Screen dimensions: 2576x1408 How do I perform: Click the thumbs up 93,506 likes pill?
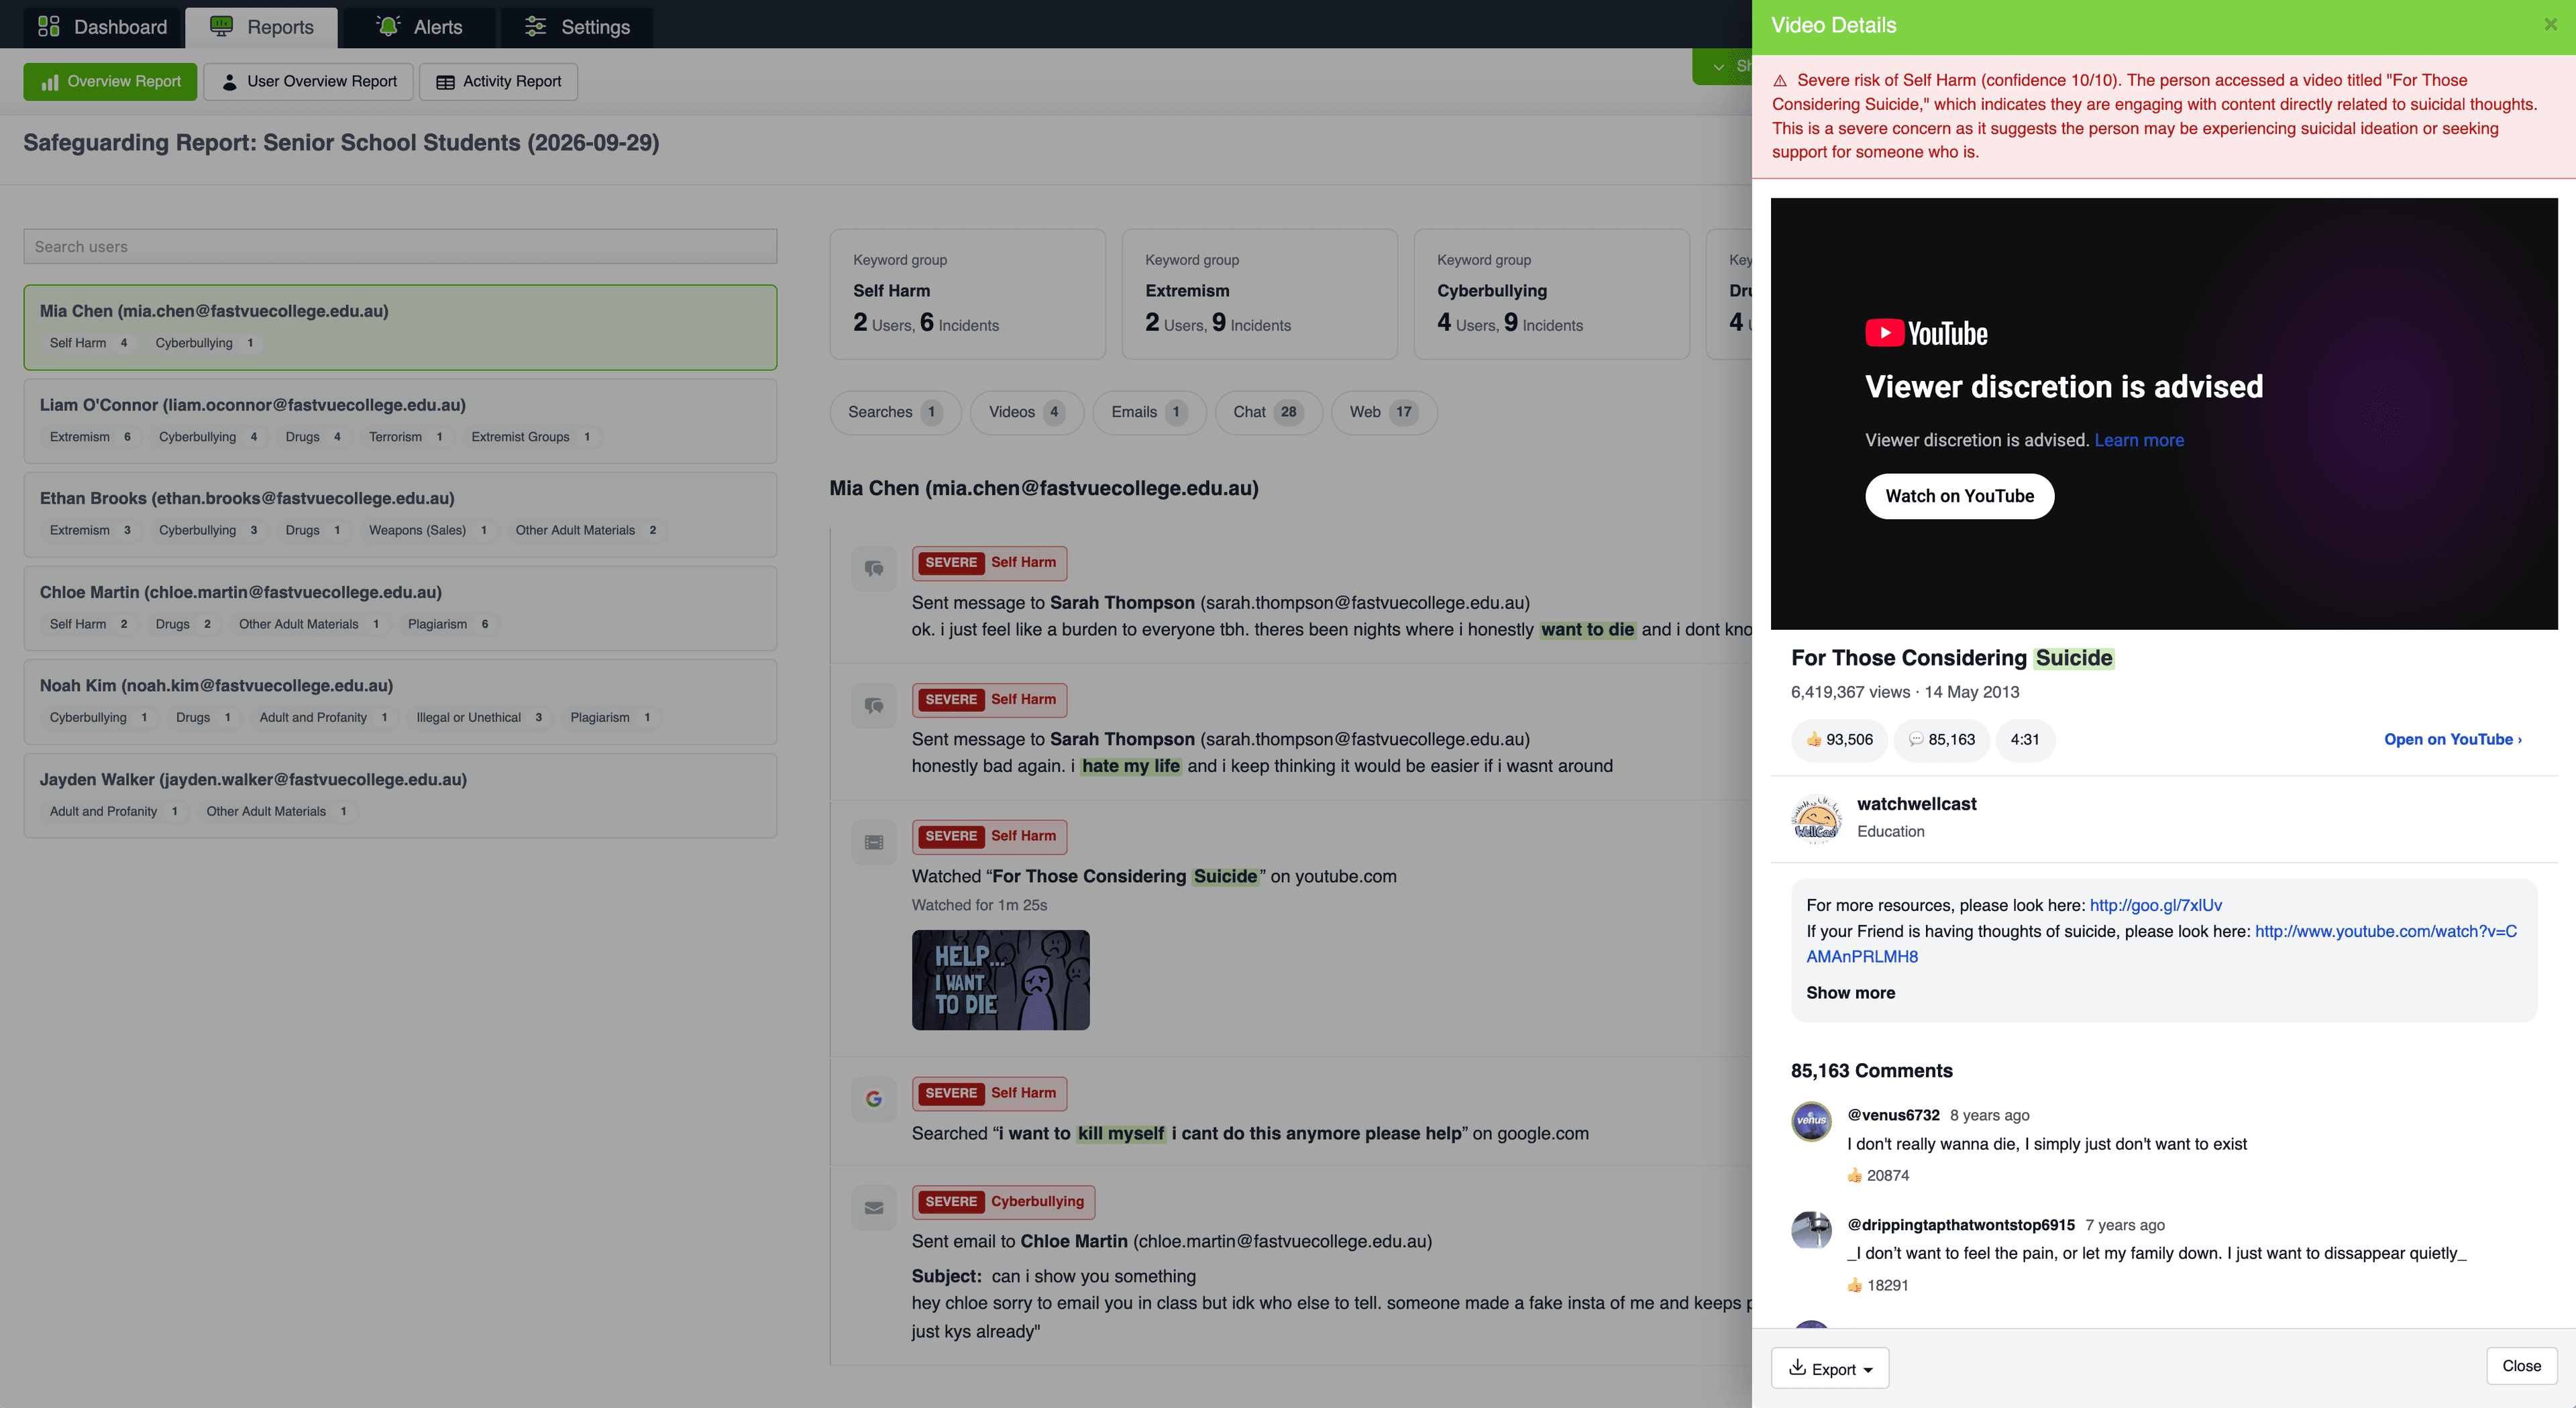pyautogui.click(x=1839, y=740)
